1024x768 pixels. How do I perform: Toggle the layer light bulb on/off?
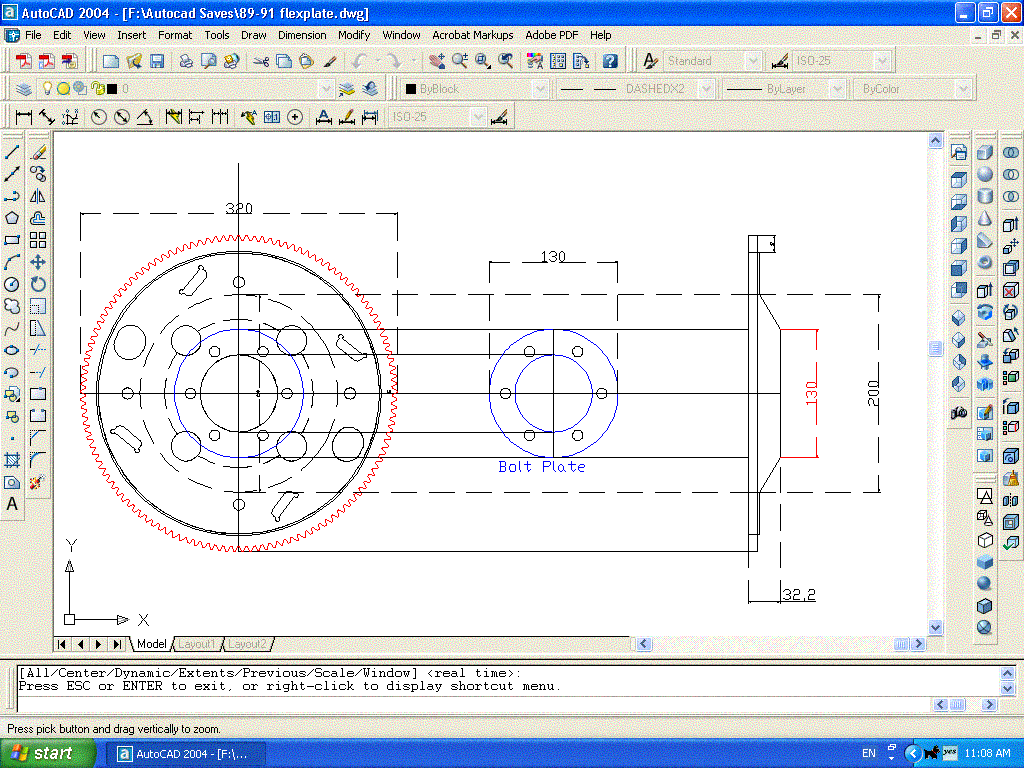[x=47, y=89]
